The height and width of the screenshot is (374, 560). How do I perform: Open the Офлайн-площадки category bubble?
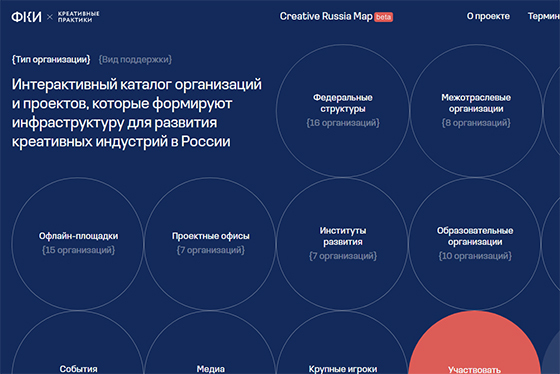(78, 244)
